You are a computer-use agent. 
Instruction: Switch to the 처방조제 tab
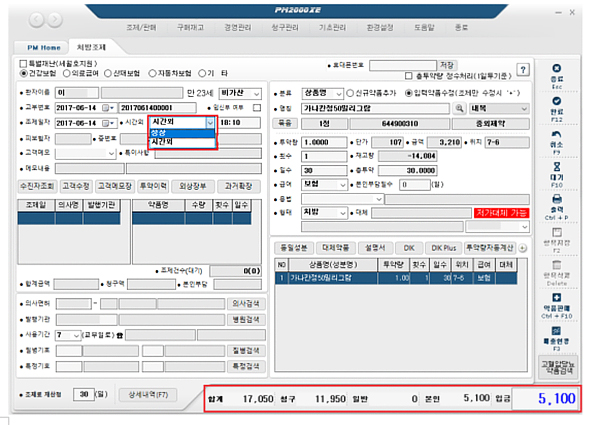point(91,47)
